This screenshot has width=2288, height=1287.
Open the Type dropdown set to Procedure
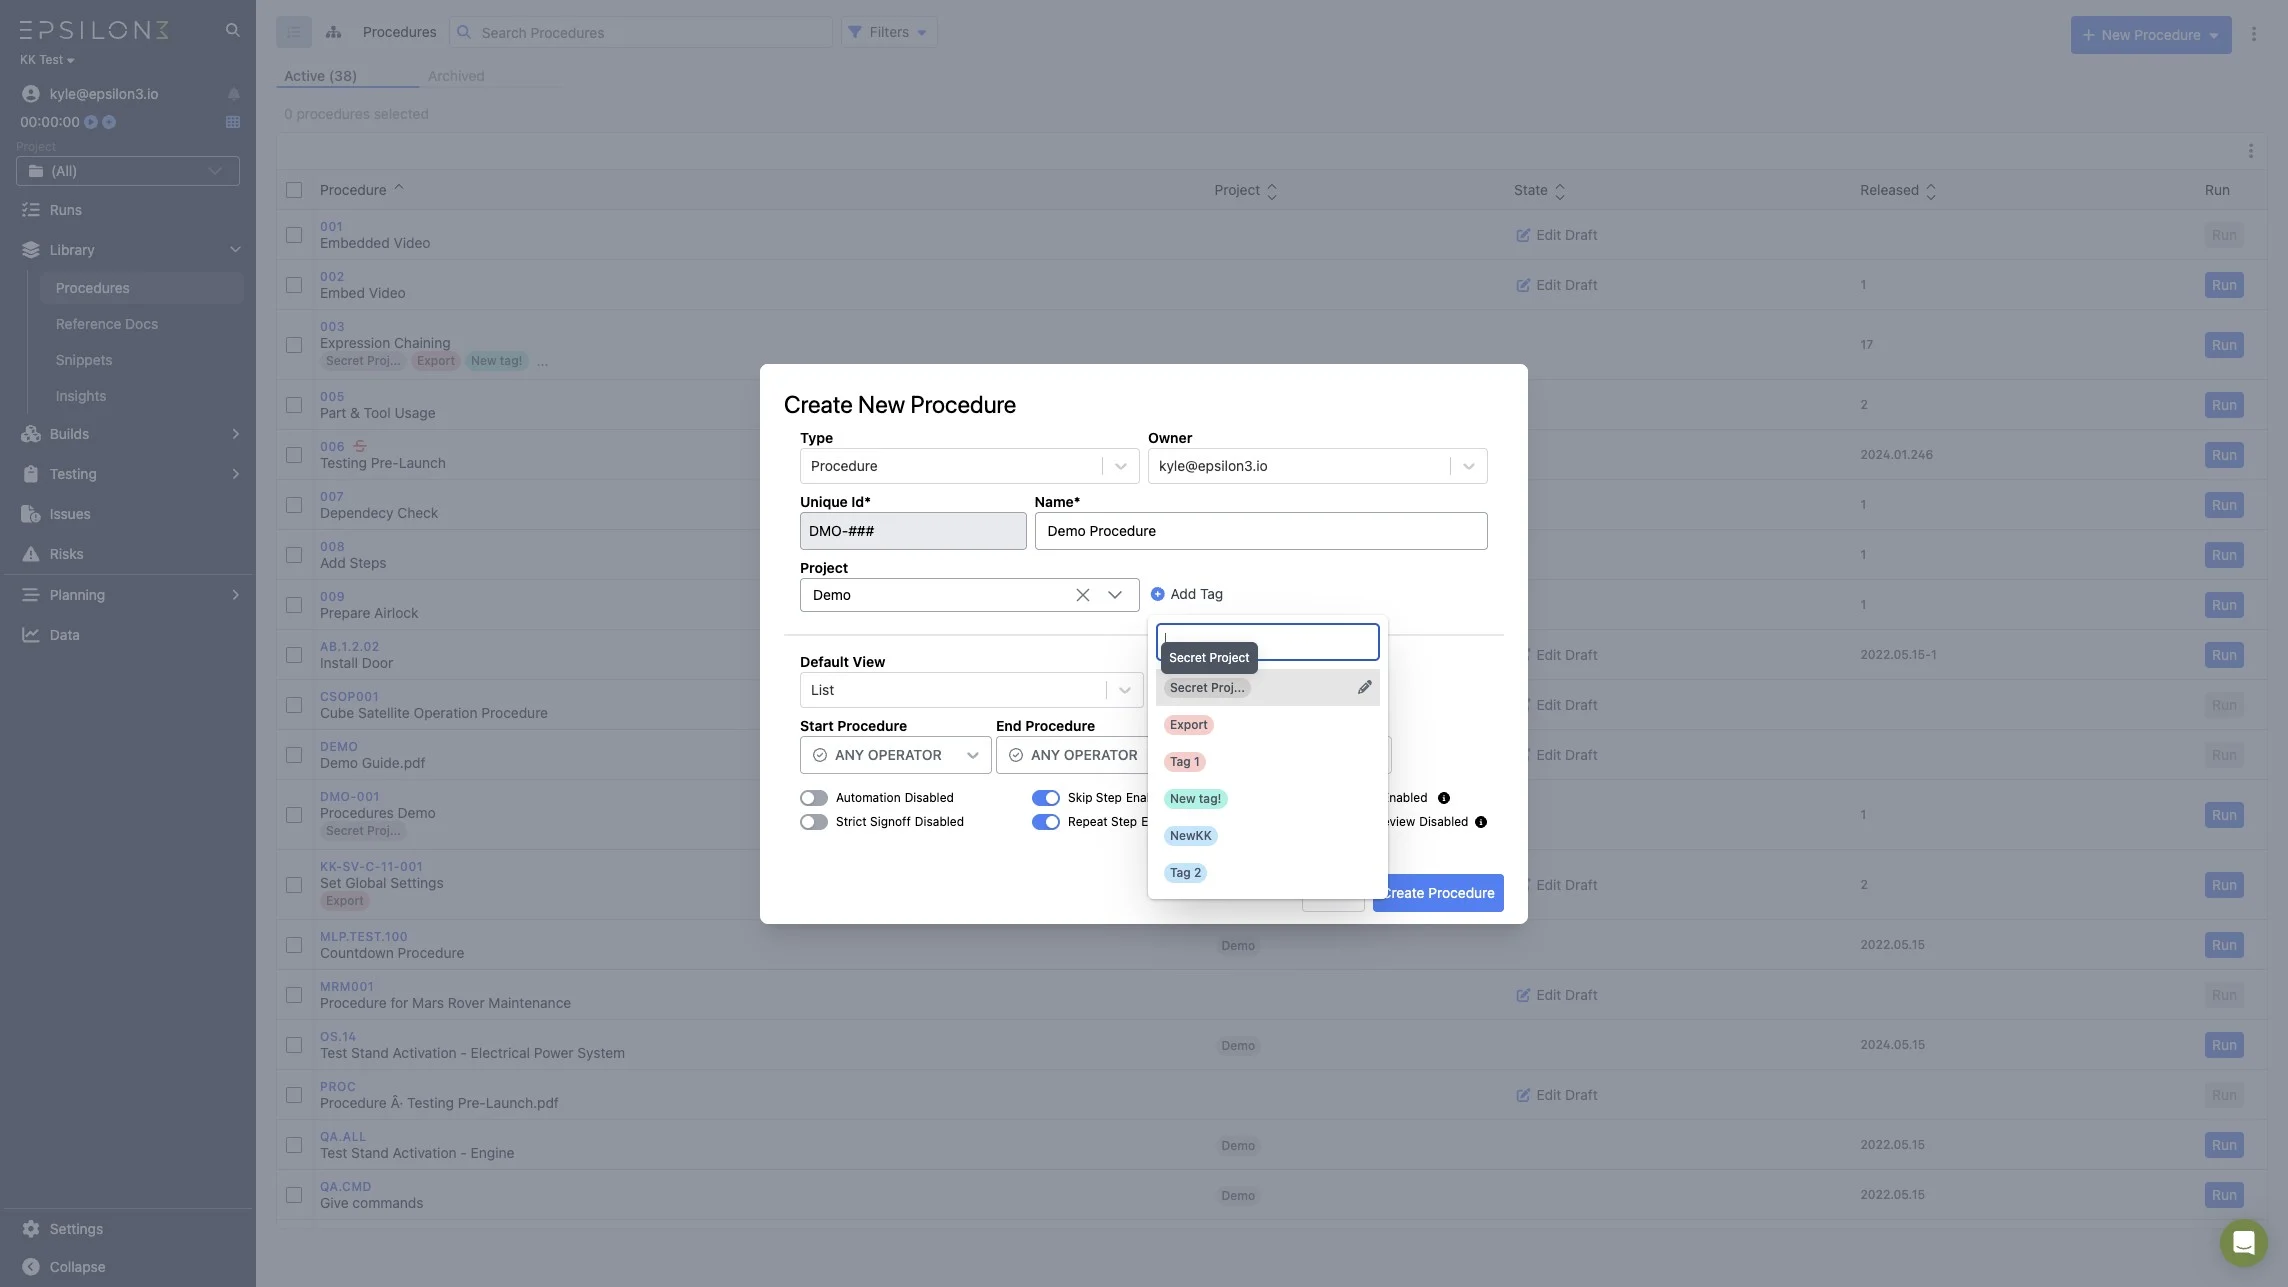[x=969, y=466]
